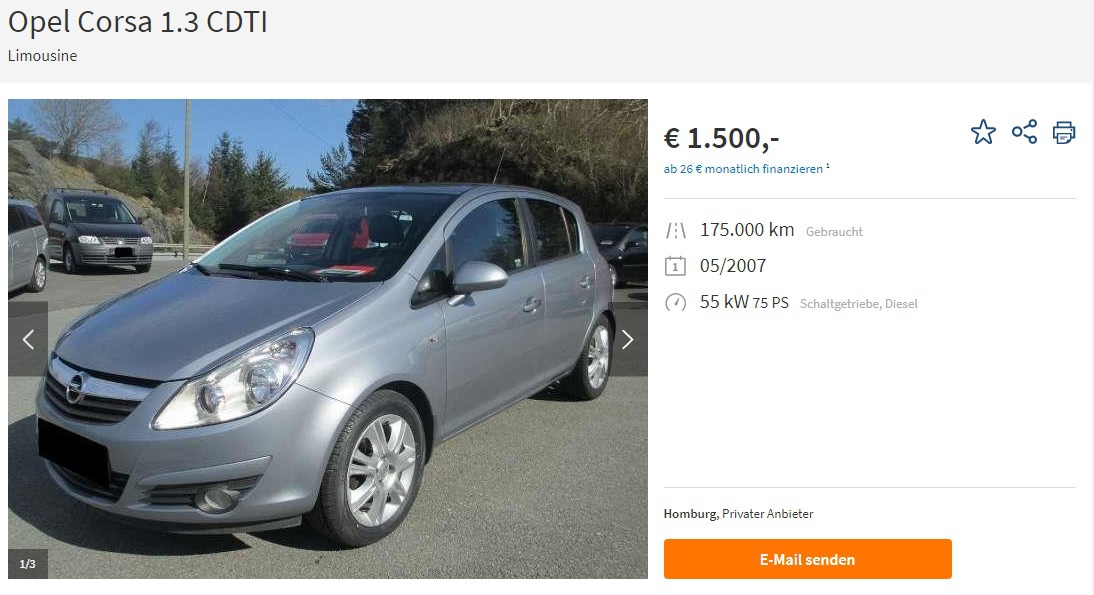The image size is (1094, 595).
Task: Advance to next photo with right arrow
Action: (x=628, y=340)
